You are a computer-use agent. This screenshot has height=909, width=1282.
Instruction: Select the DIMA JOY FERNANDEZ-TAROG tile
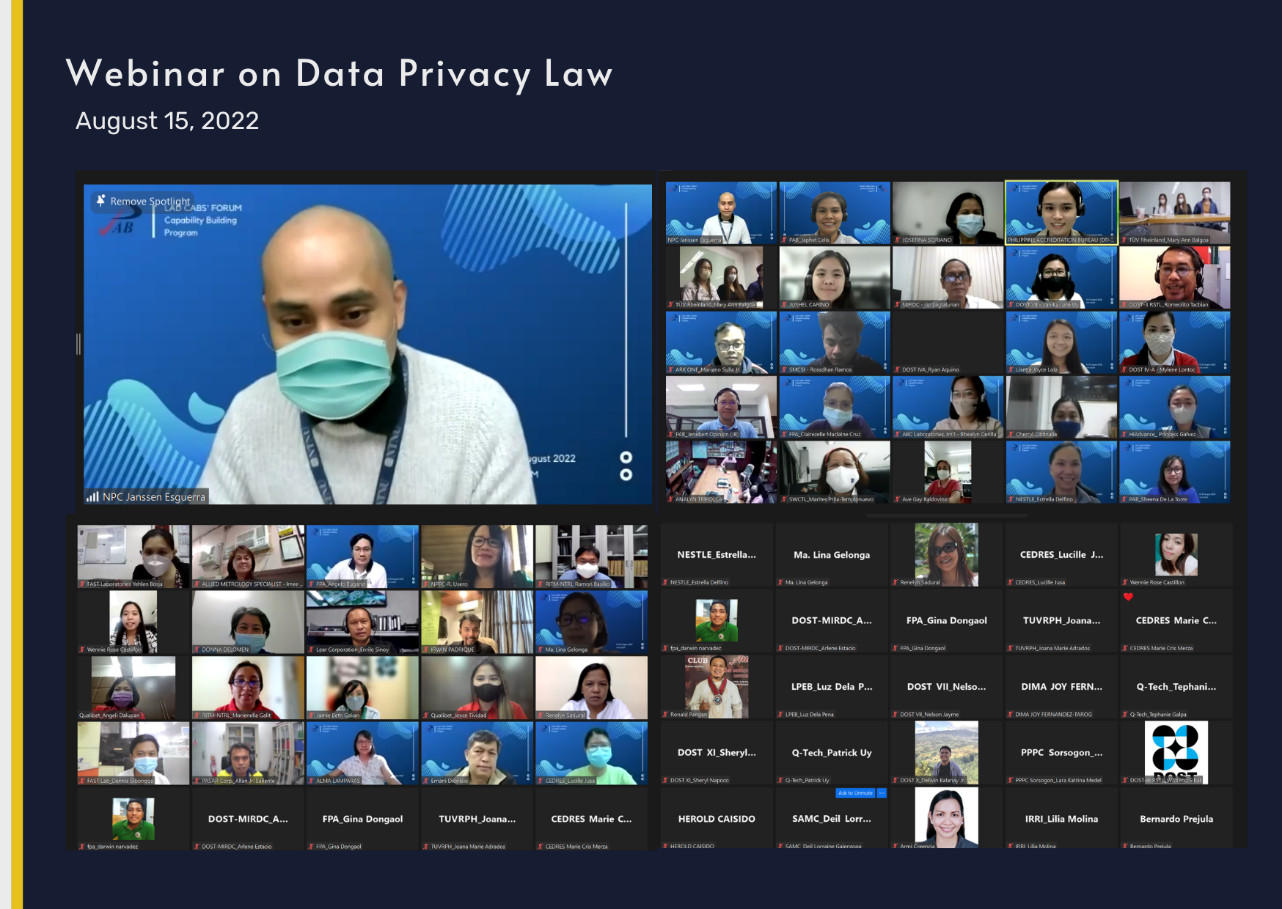[1061, 687]
